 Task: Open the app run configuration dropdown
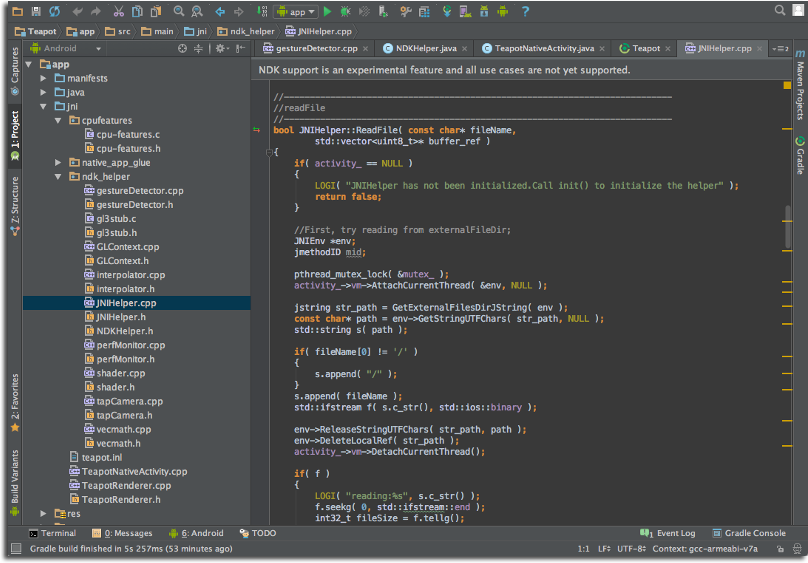[297, 11]
